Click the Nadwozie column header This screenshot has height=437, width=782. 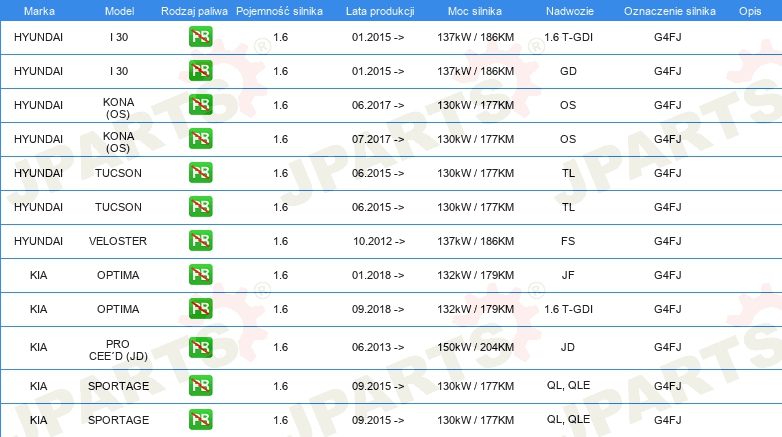570,11
